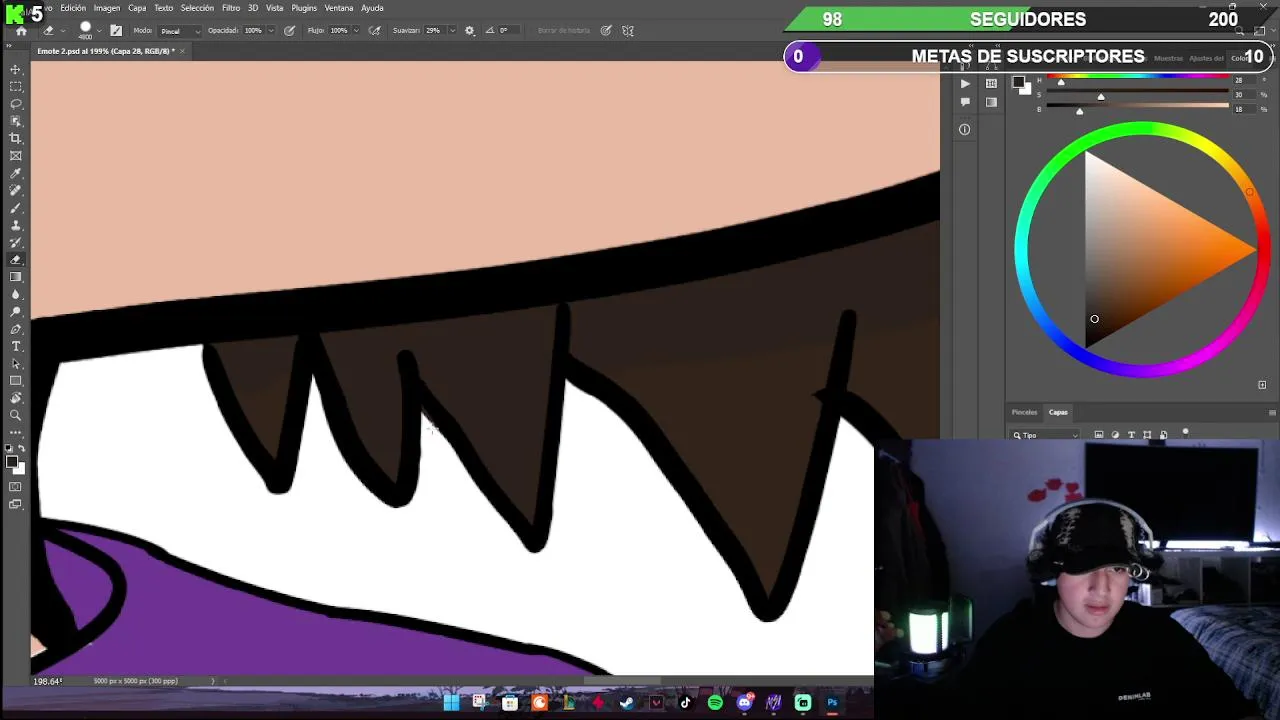1280x720 pixels.
Task: Toggle Quick Mask mode
Action: point(16,487)
